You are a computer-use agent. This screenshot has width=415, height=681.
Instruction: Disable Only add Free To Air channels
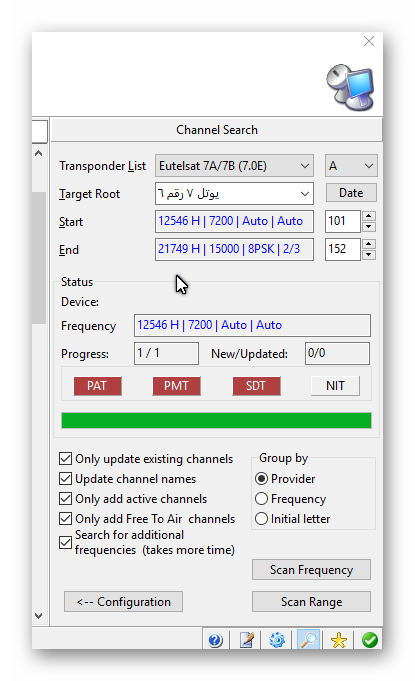point(66,519)
